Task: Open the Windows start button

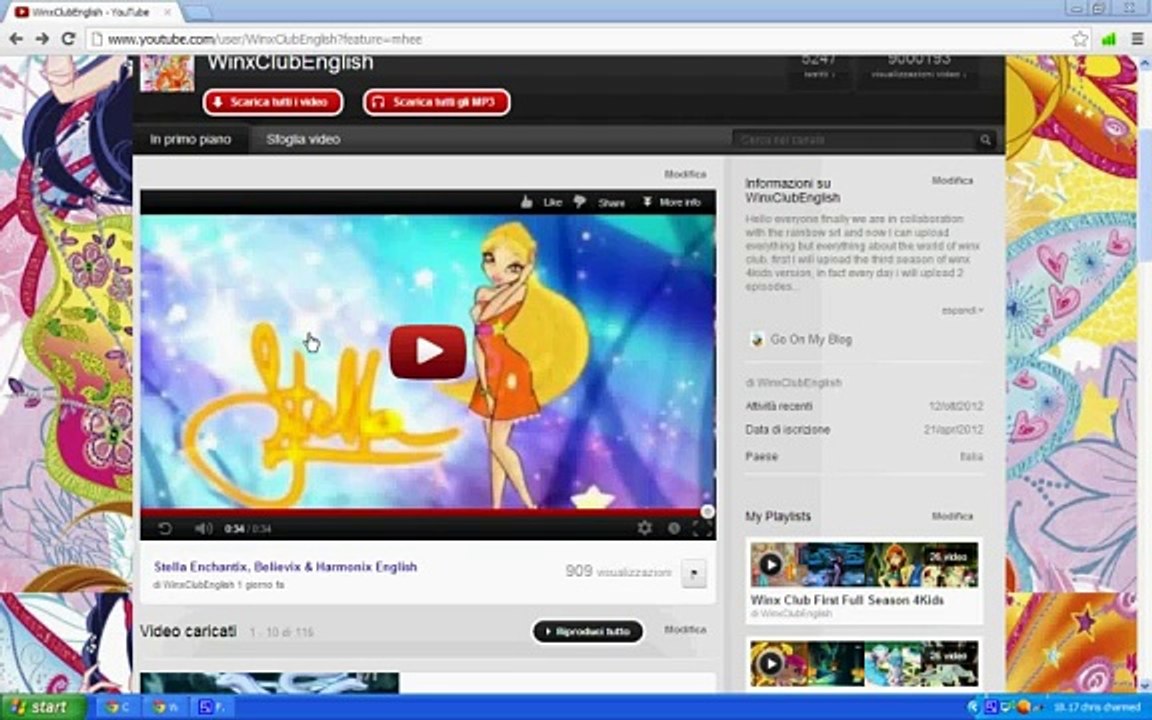Action: tap(43, 708)
